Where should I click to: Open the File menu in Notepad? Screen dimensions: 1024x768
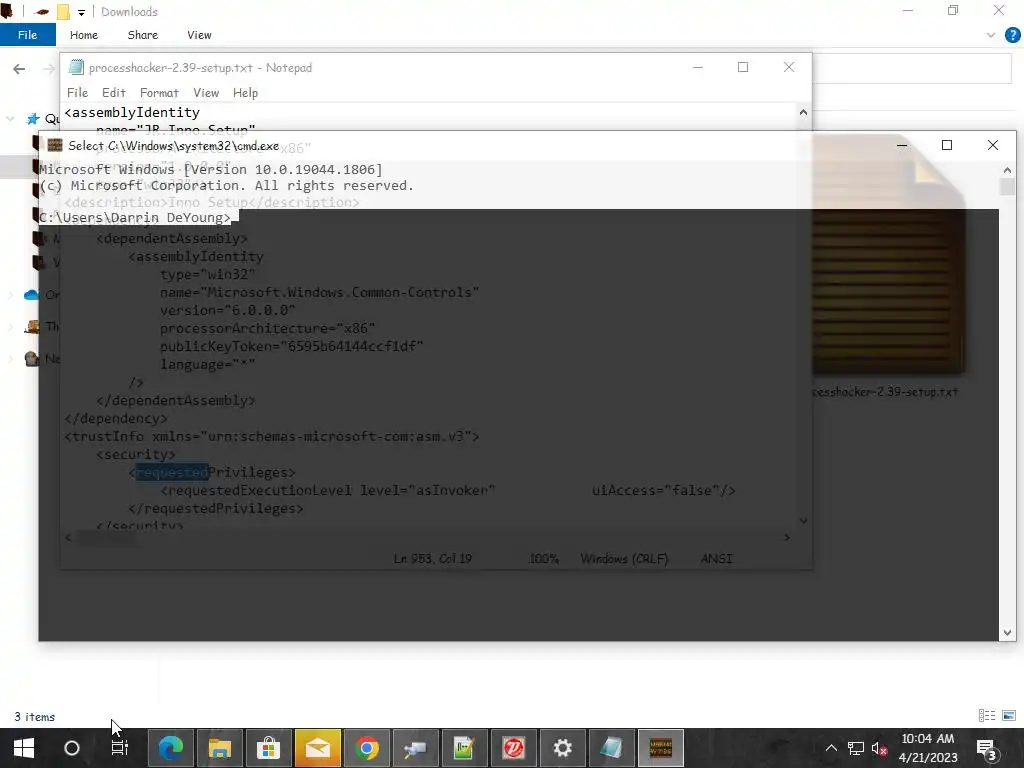click(77, 93)
